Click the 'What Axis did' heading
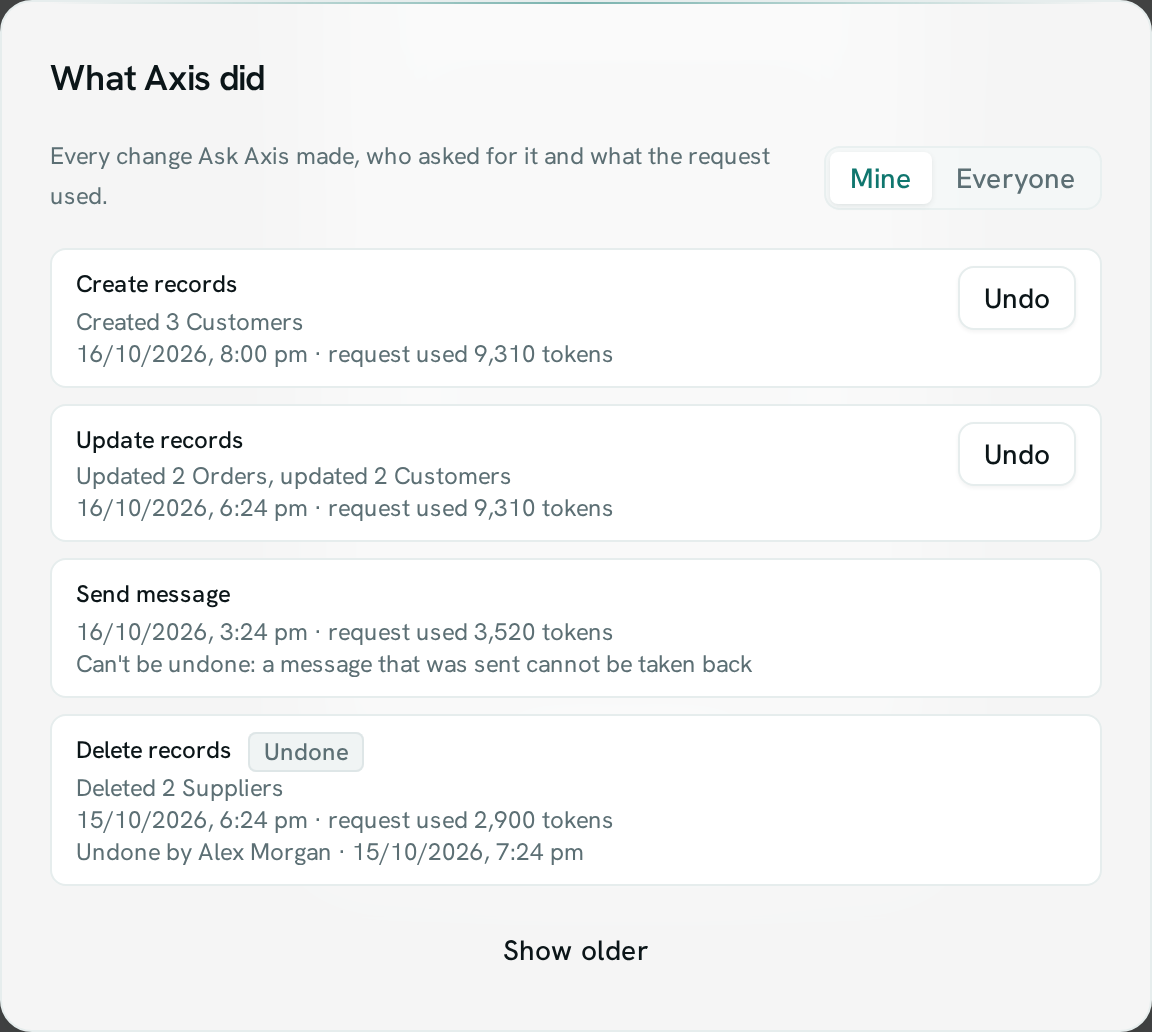The image size is (1152, 1032). (157, 78)
